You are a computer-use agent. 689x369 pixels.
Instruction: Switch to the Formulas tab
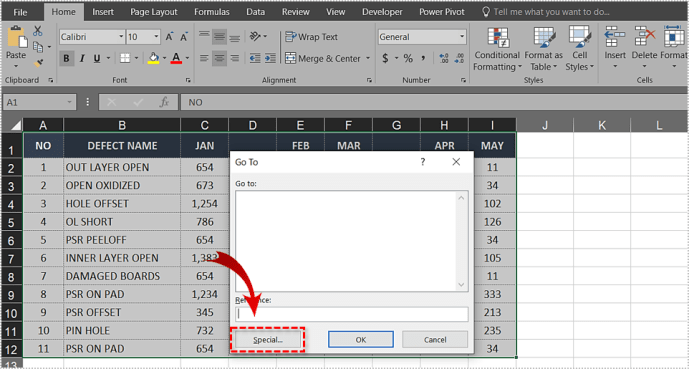pyautogui.click(x=212, y=12)
